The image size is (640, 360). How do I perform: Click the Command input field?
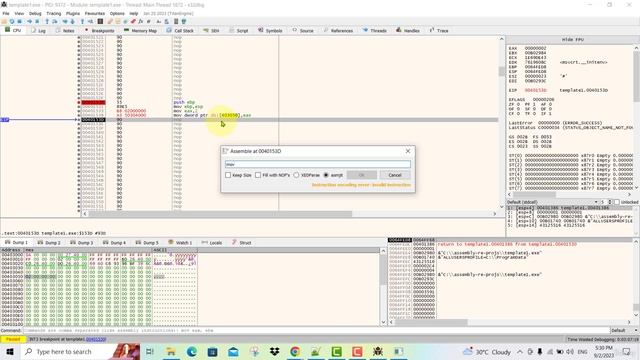coord(316,330)
